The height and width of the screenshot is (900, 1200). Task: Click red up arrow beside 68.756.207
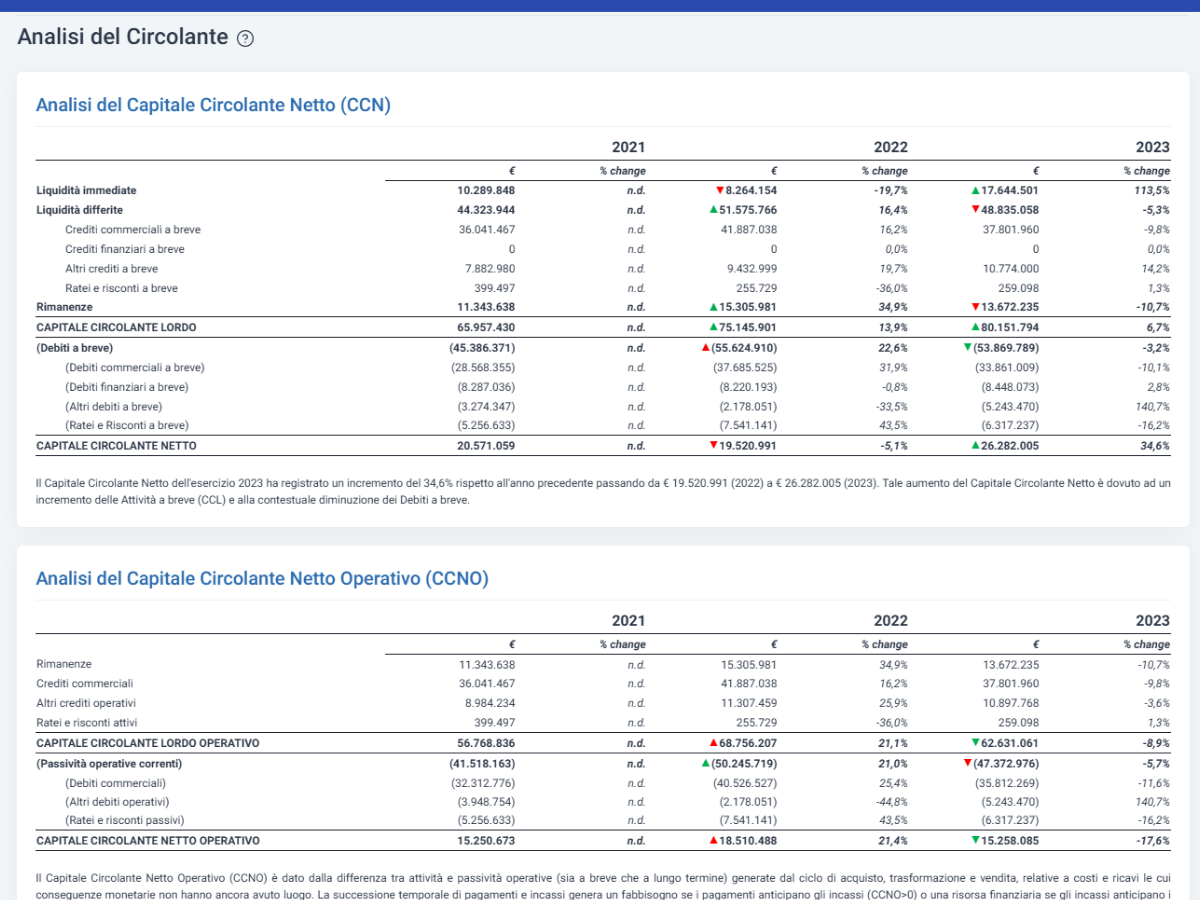713,743
